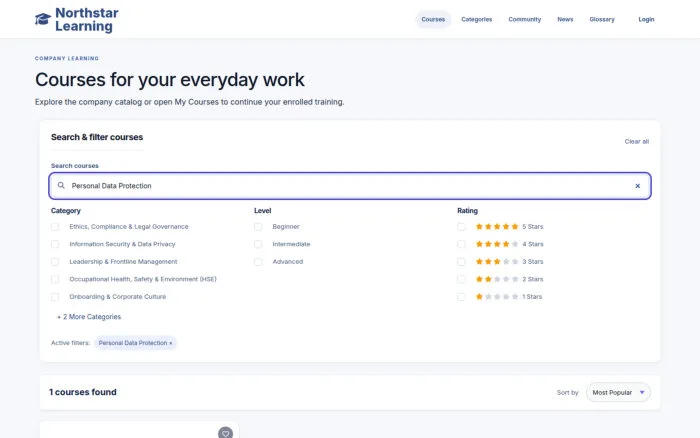Click the 'Rating' filter label

(x=467, y=211)
